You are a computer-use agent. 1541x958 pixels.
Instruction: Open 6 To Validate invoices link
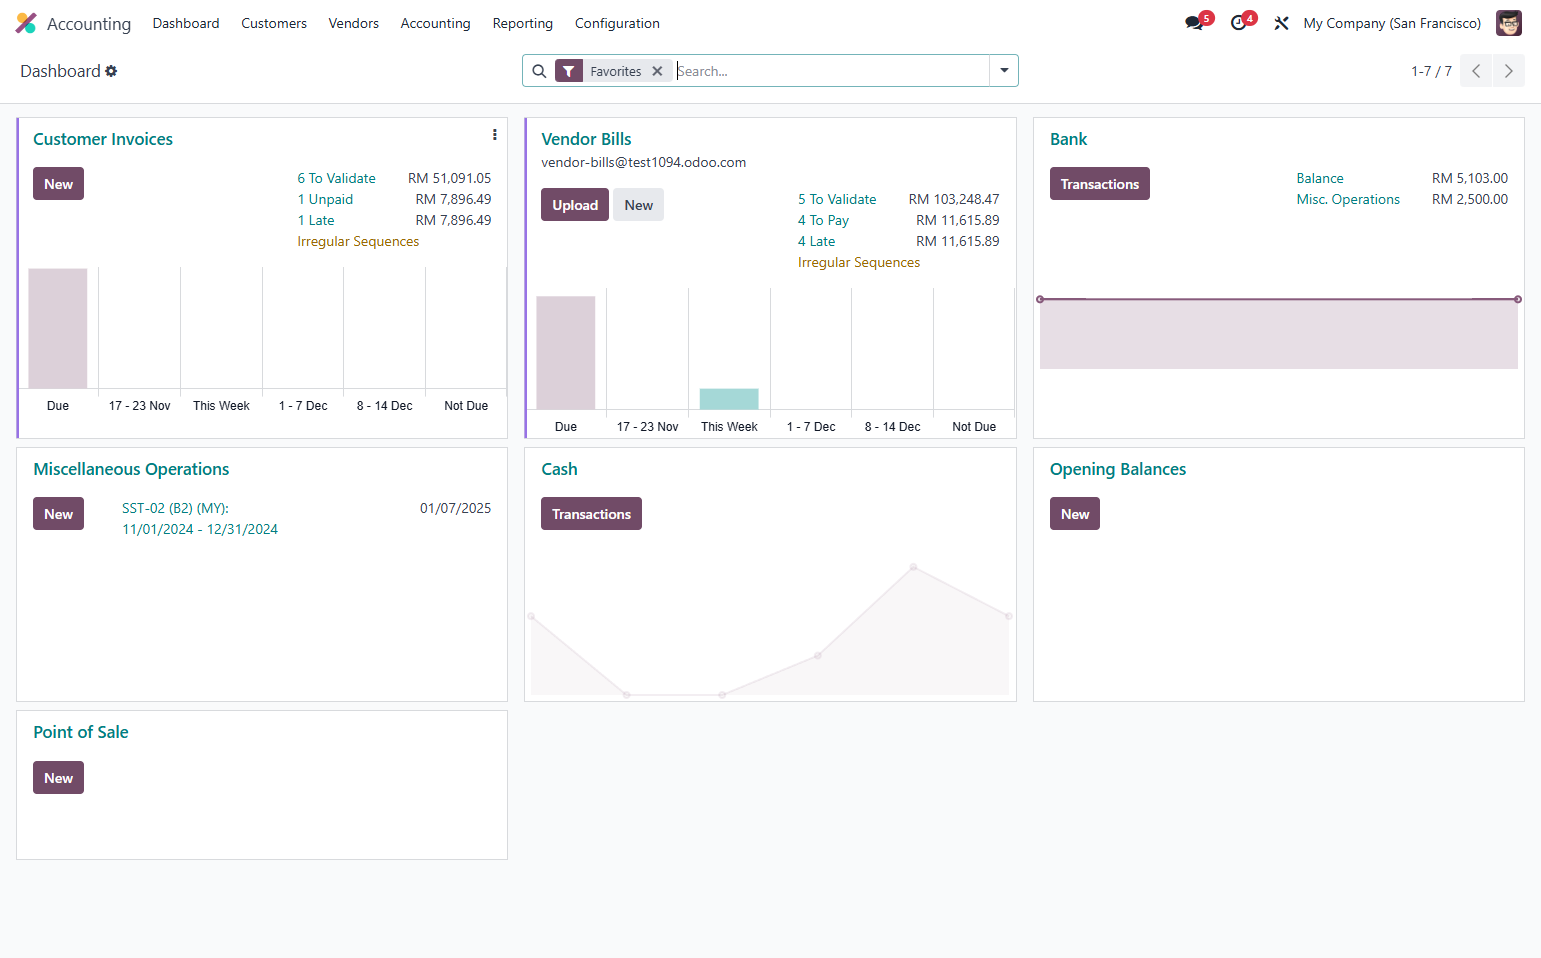pyautogui.click(x=336, y=178)
